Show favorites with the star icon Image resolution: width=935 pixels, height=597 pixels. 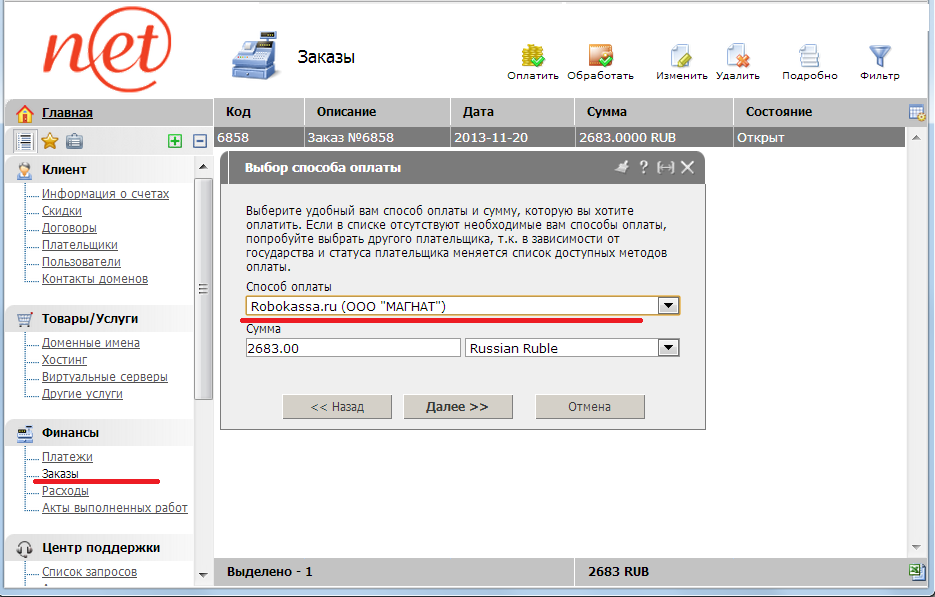pyautogui.click(x=49, y=141)
